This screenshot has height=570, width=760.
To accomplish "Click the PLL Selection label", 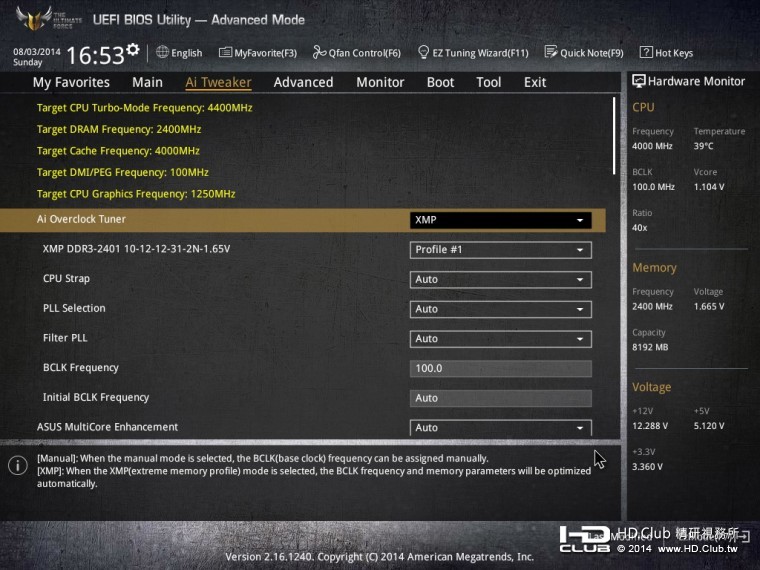I will click(74, 308).
